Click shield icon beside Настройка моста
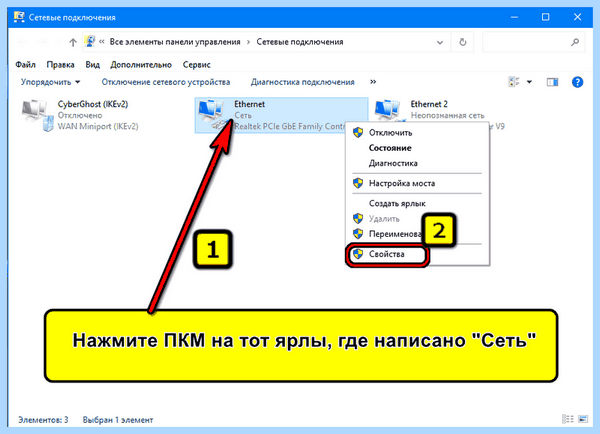The height and width of the screenshot is (434, 600). pyautogui.click(x=358, y=183)
